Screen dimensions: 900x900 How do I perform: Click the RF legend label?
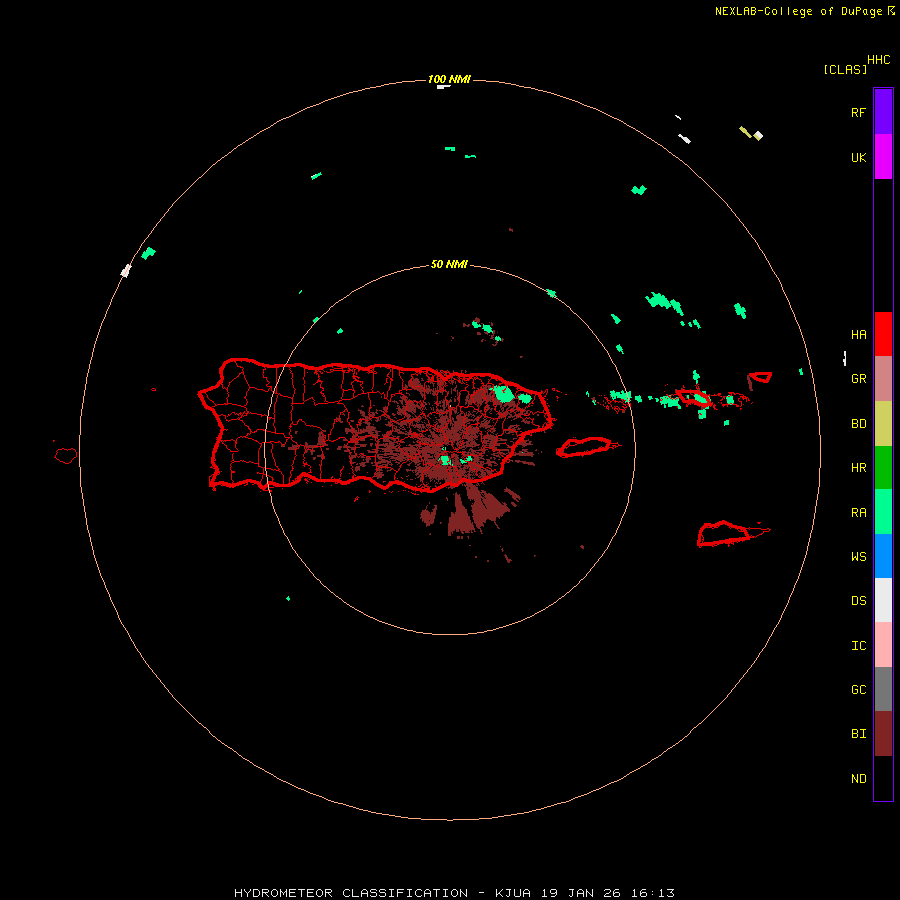858,112
